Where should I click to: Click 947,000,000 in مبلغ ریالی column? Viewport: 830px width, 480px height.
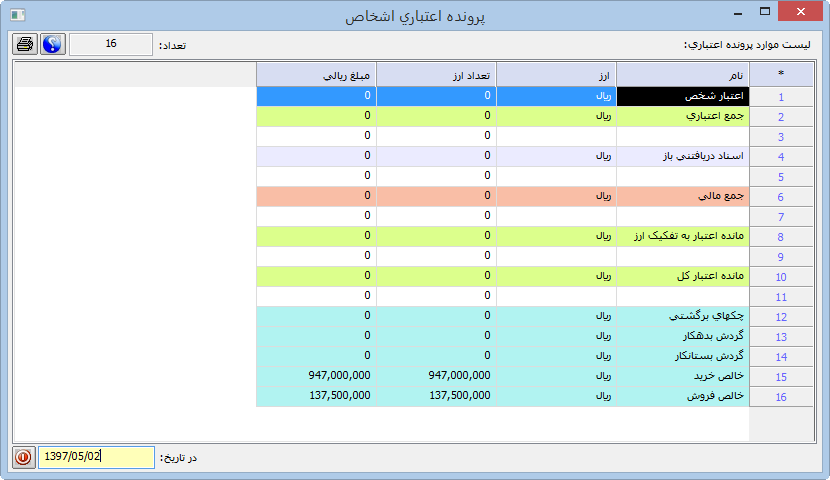317,376
